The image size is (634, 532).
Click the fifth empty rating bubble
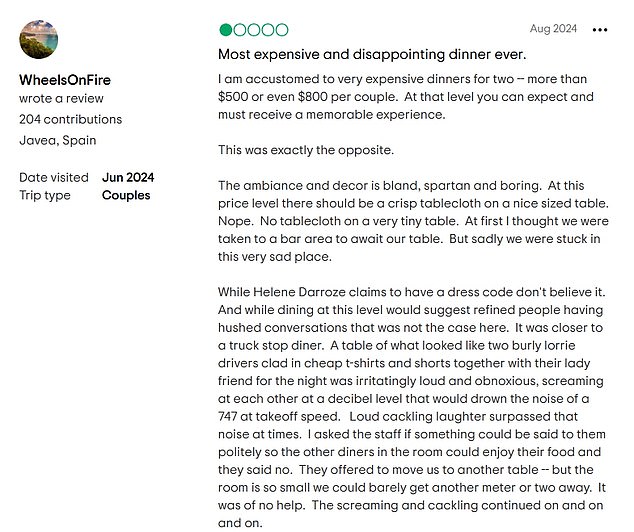pyautogui.click(x=282, y=30)
